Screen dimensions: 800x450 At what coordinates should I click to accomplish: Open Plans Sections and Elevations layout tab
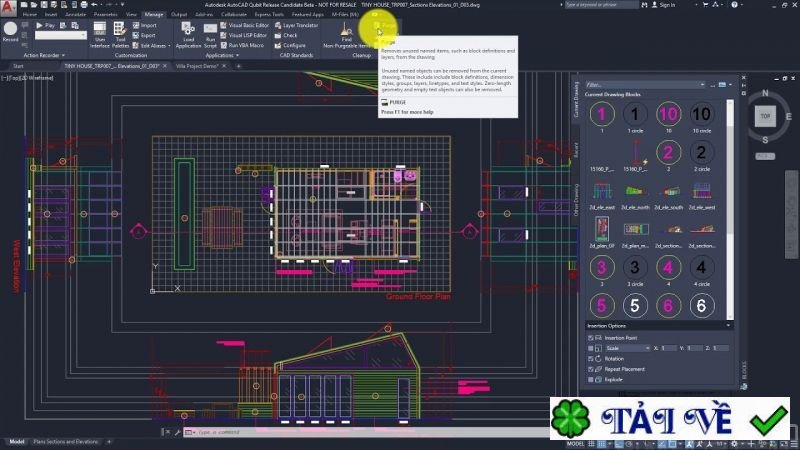click(x=65, y=442)
